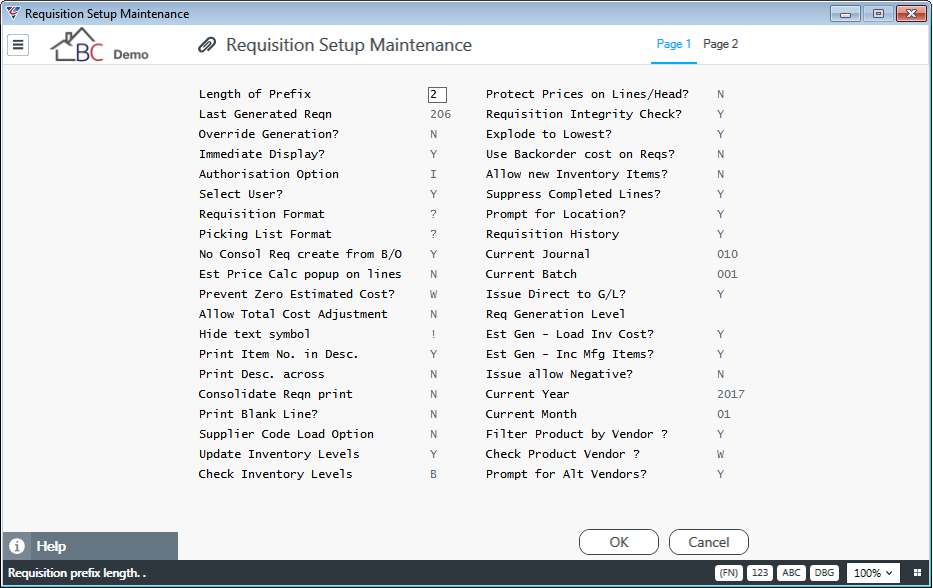Click the paperclip attachment icon
This screenshot has height=588, width=933.
[206, 45]
